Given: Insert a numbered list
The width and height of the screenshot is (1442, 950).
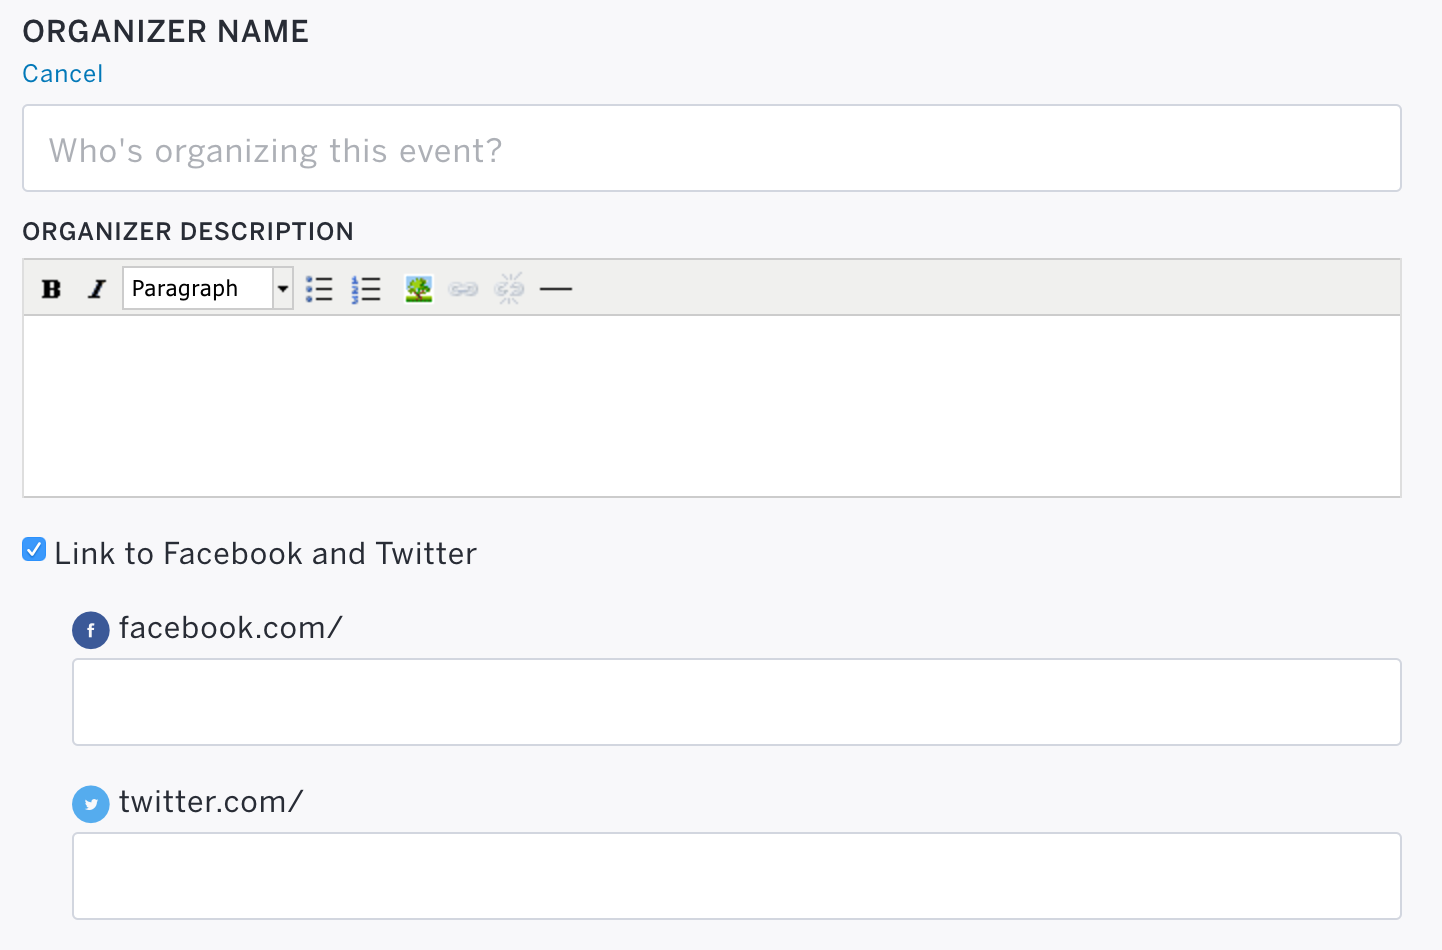Looking at the screenshot, I should pos(366,289).
